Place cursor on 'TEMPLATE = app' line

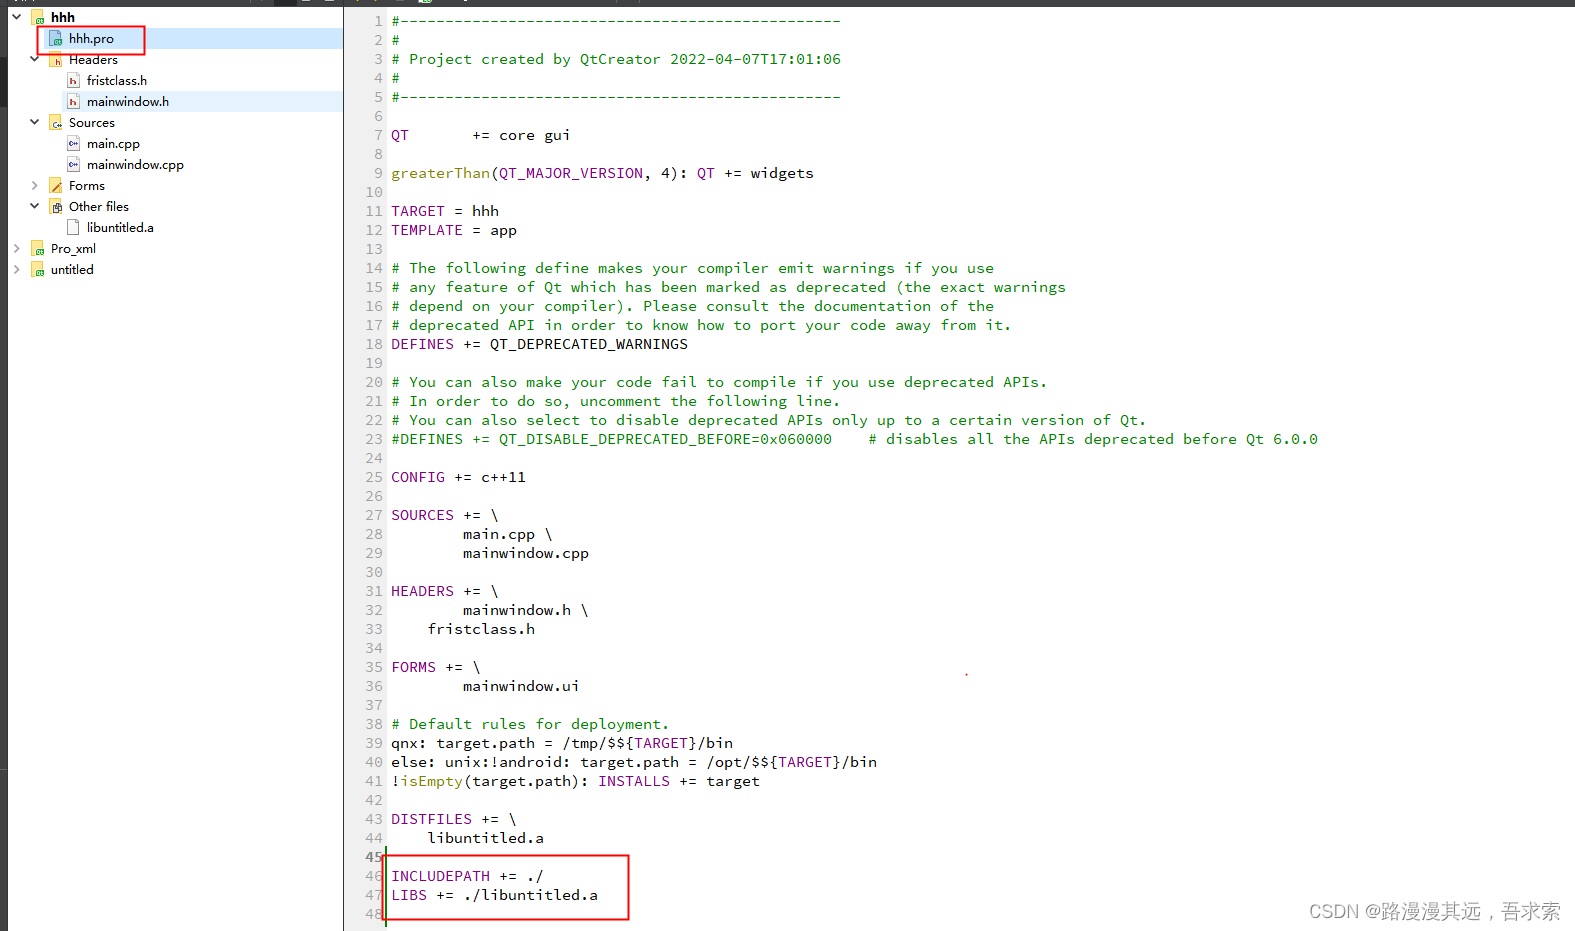click(454, 230)
